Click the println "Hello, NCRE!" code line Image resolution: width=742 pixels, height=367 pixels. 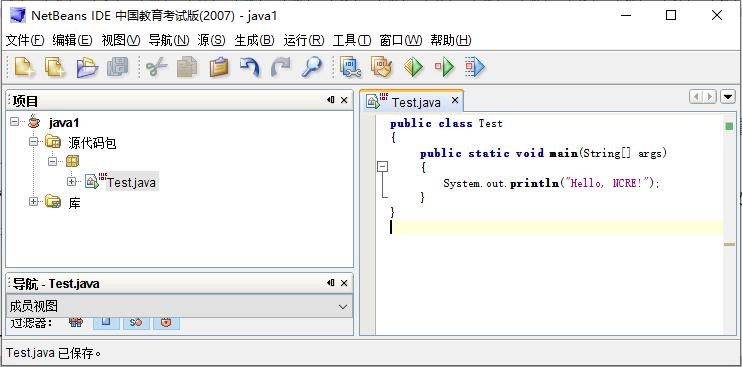tap(551, 183)
